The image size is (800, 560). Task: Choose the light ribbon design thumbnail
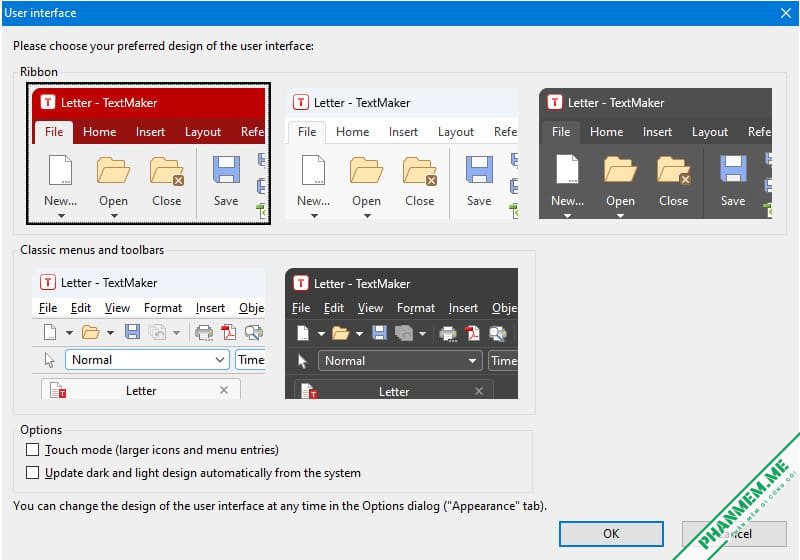click(402, 154)
